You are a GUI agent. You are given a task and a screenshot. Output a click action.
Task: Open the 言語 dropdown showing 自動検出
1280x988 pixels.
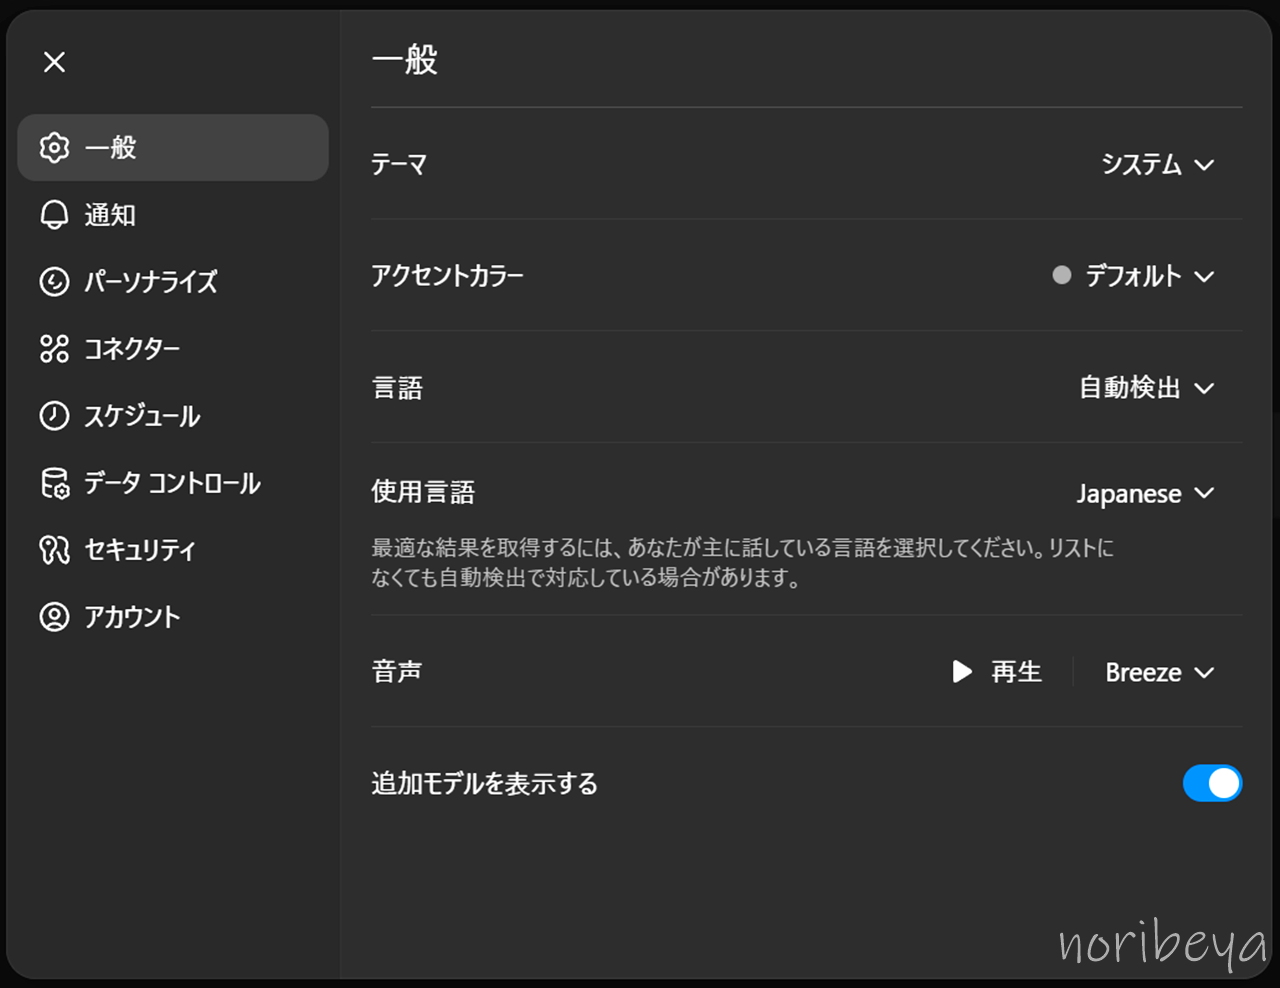pyautogui.click(x=1146, y=387)
